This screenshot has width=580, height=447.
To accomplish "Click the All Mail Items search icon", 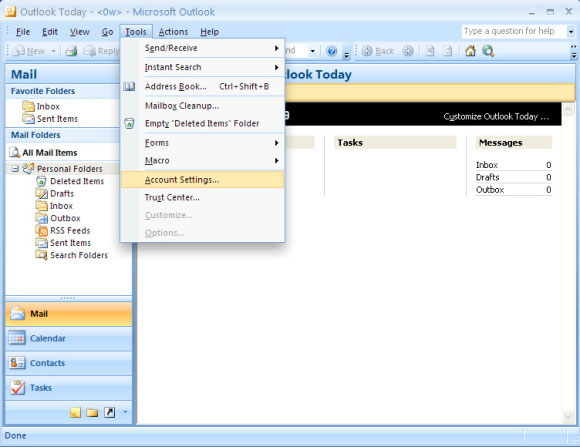I will pos(15,152).
